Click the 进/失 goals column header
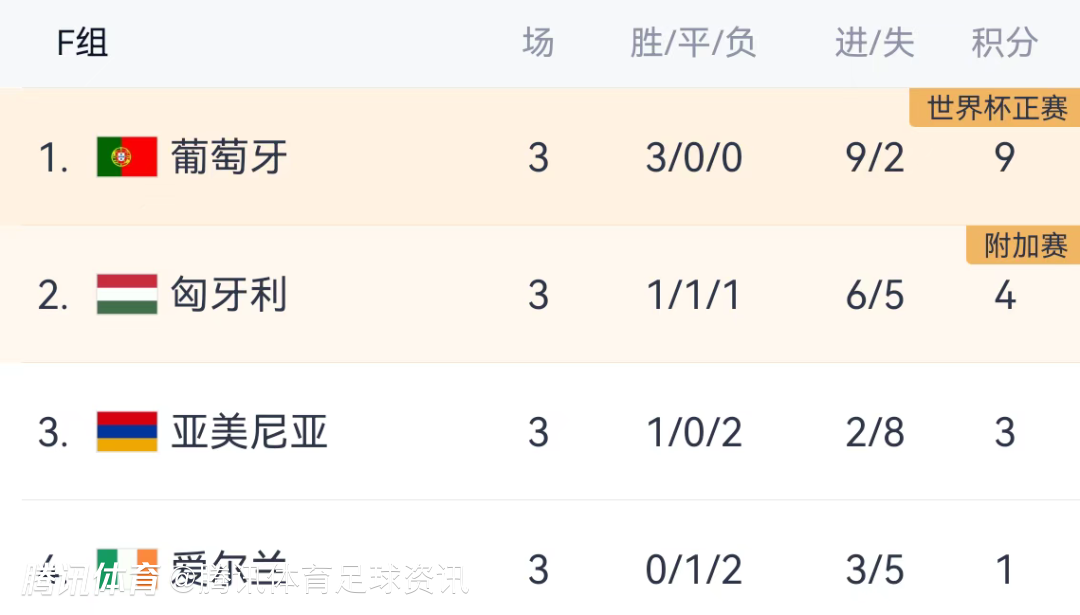The image size is (1080, 615). pos(875,43)
